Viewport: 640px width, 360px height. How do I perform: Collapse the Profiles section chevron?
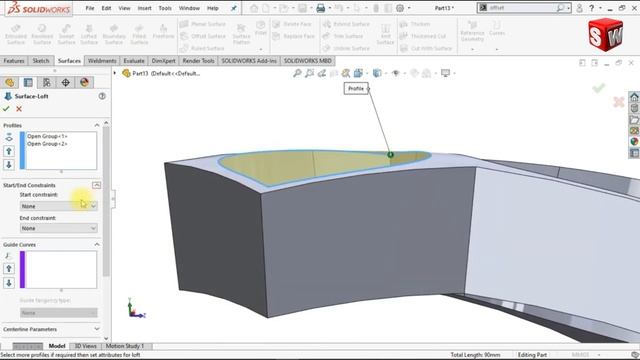click(97, 125)
